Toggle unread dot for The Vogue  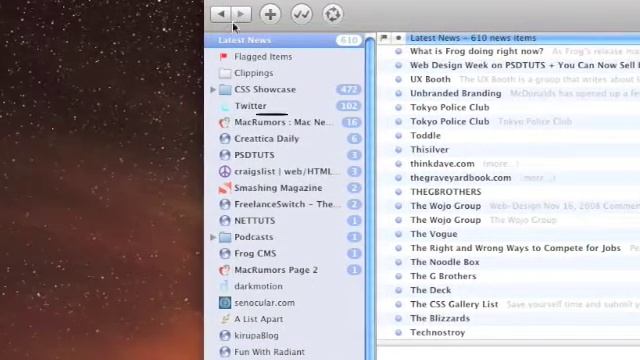click(x=399, y=234)
